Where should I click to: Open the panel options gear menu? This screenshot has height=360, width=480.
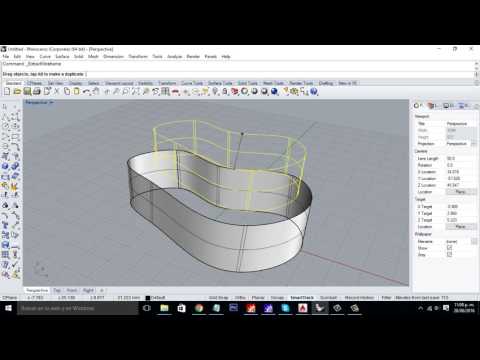click(476, 106)
